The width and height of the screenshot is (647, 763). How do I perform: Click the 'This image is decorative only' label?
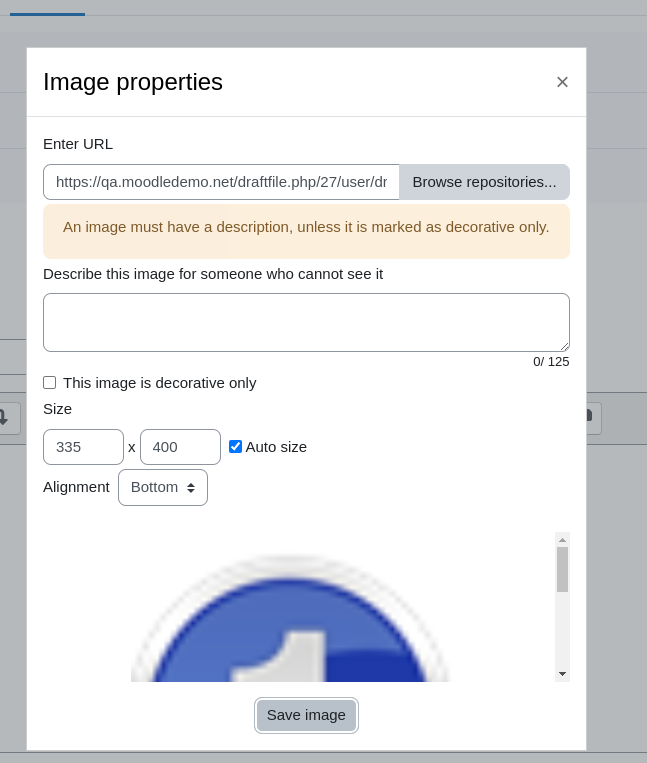click(x=160, y=383)
